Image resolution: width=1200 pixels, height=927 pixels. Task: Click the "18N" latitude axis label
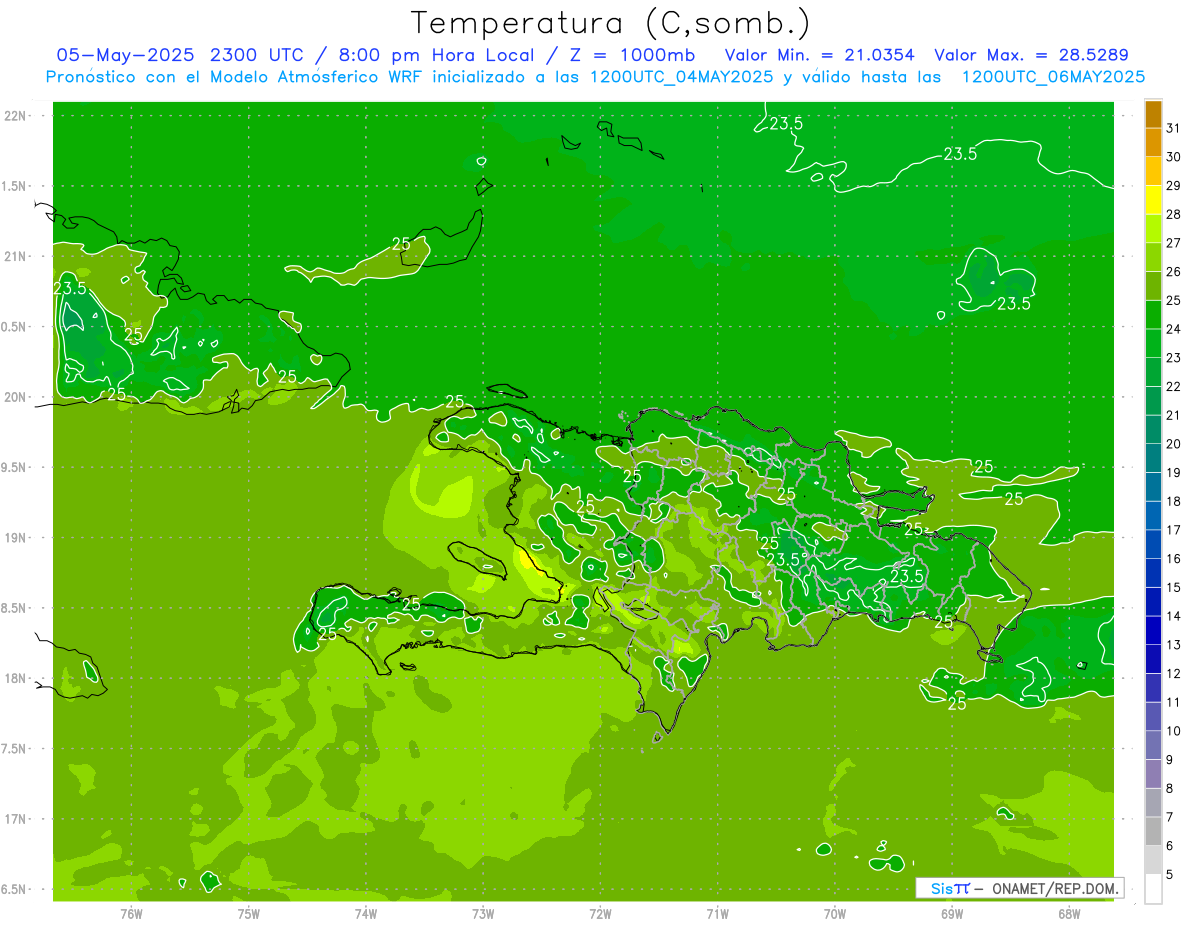tap(16, 679)
